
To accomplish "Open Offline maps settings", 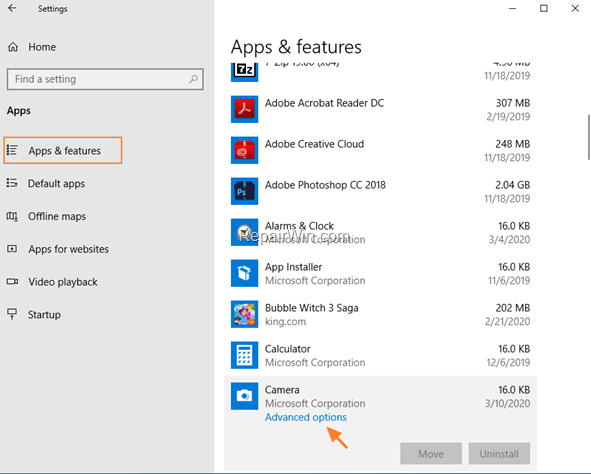I will point(57,216).
